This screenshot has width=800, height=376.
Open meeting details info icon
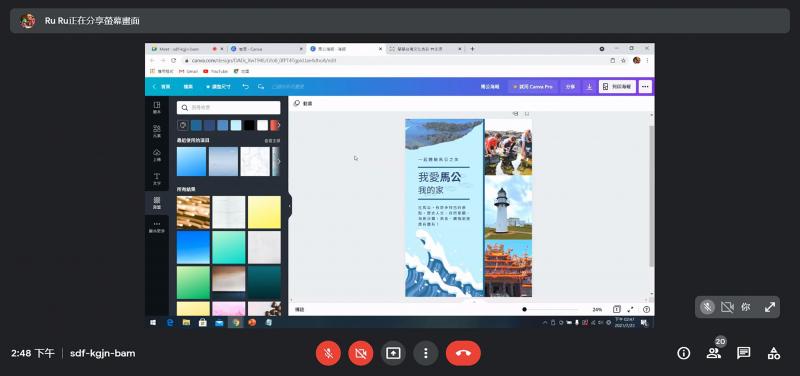point(684,353)
